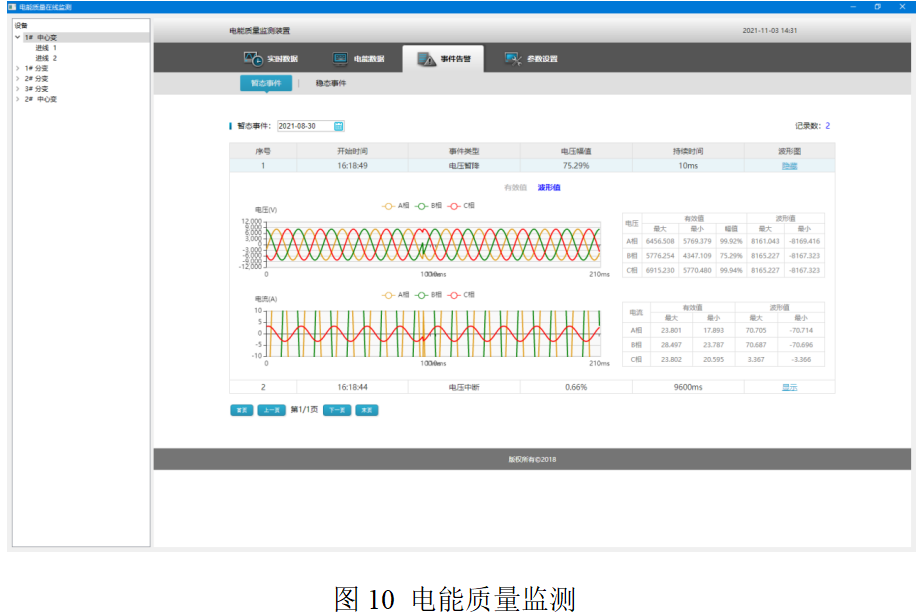
Task: Go to previous page with 上一页
Action: 271,410
